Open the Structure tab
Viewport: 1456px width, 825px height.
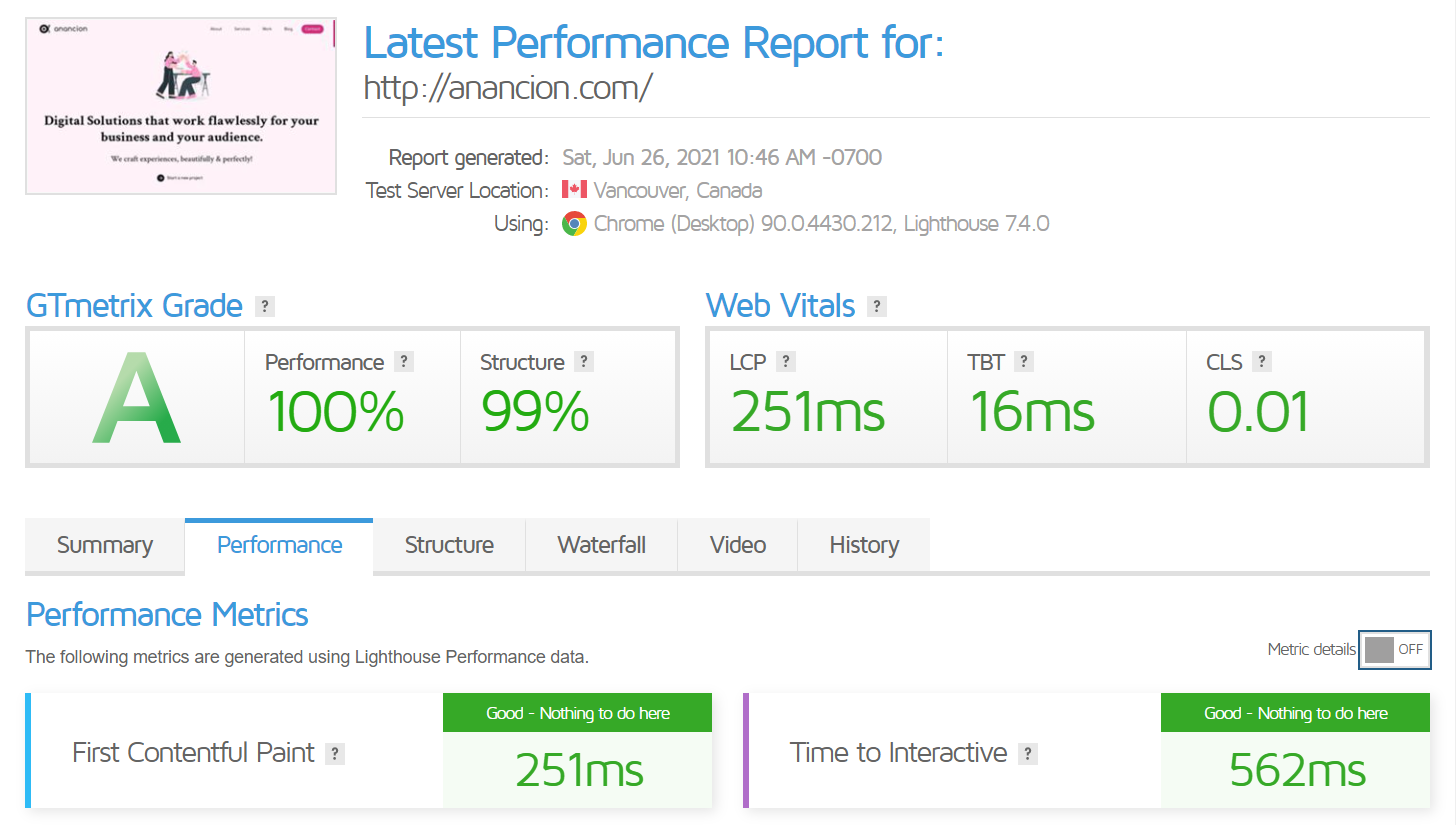(x=448, y=545)
